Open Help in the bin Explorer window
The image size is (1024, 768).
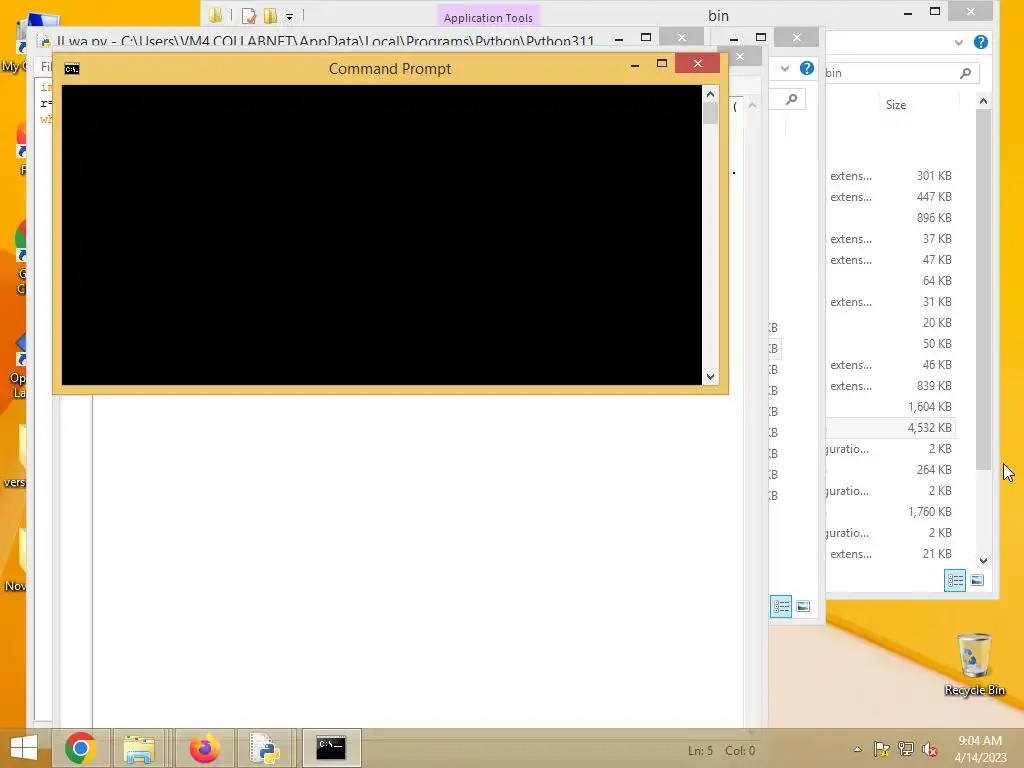(x=980, y=42)
